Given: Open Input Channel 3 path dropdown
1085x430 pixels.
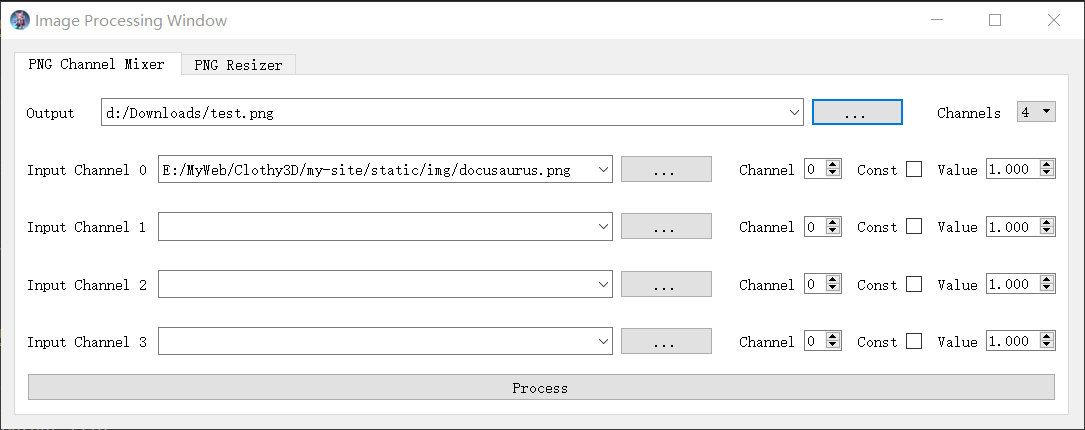Looking at the screenshot, I should point(603,342).
